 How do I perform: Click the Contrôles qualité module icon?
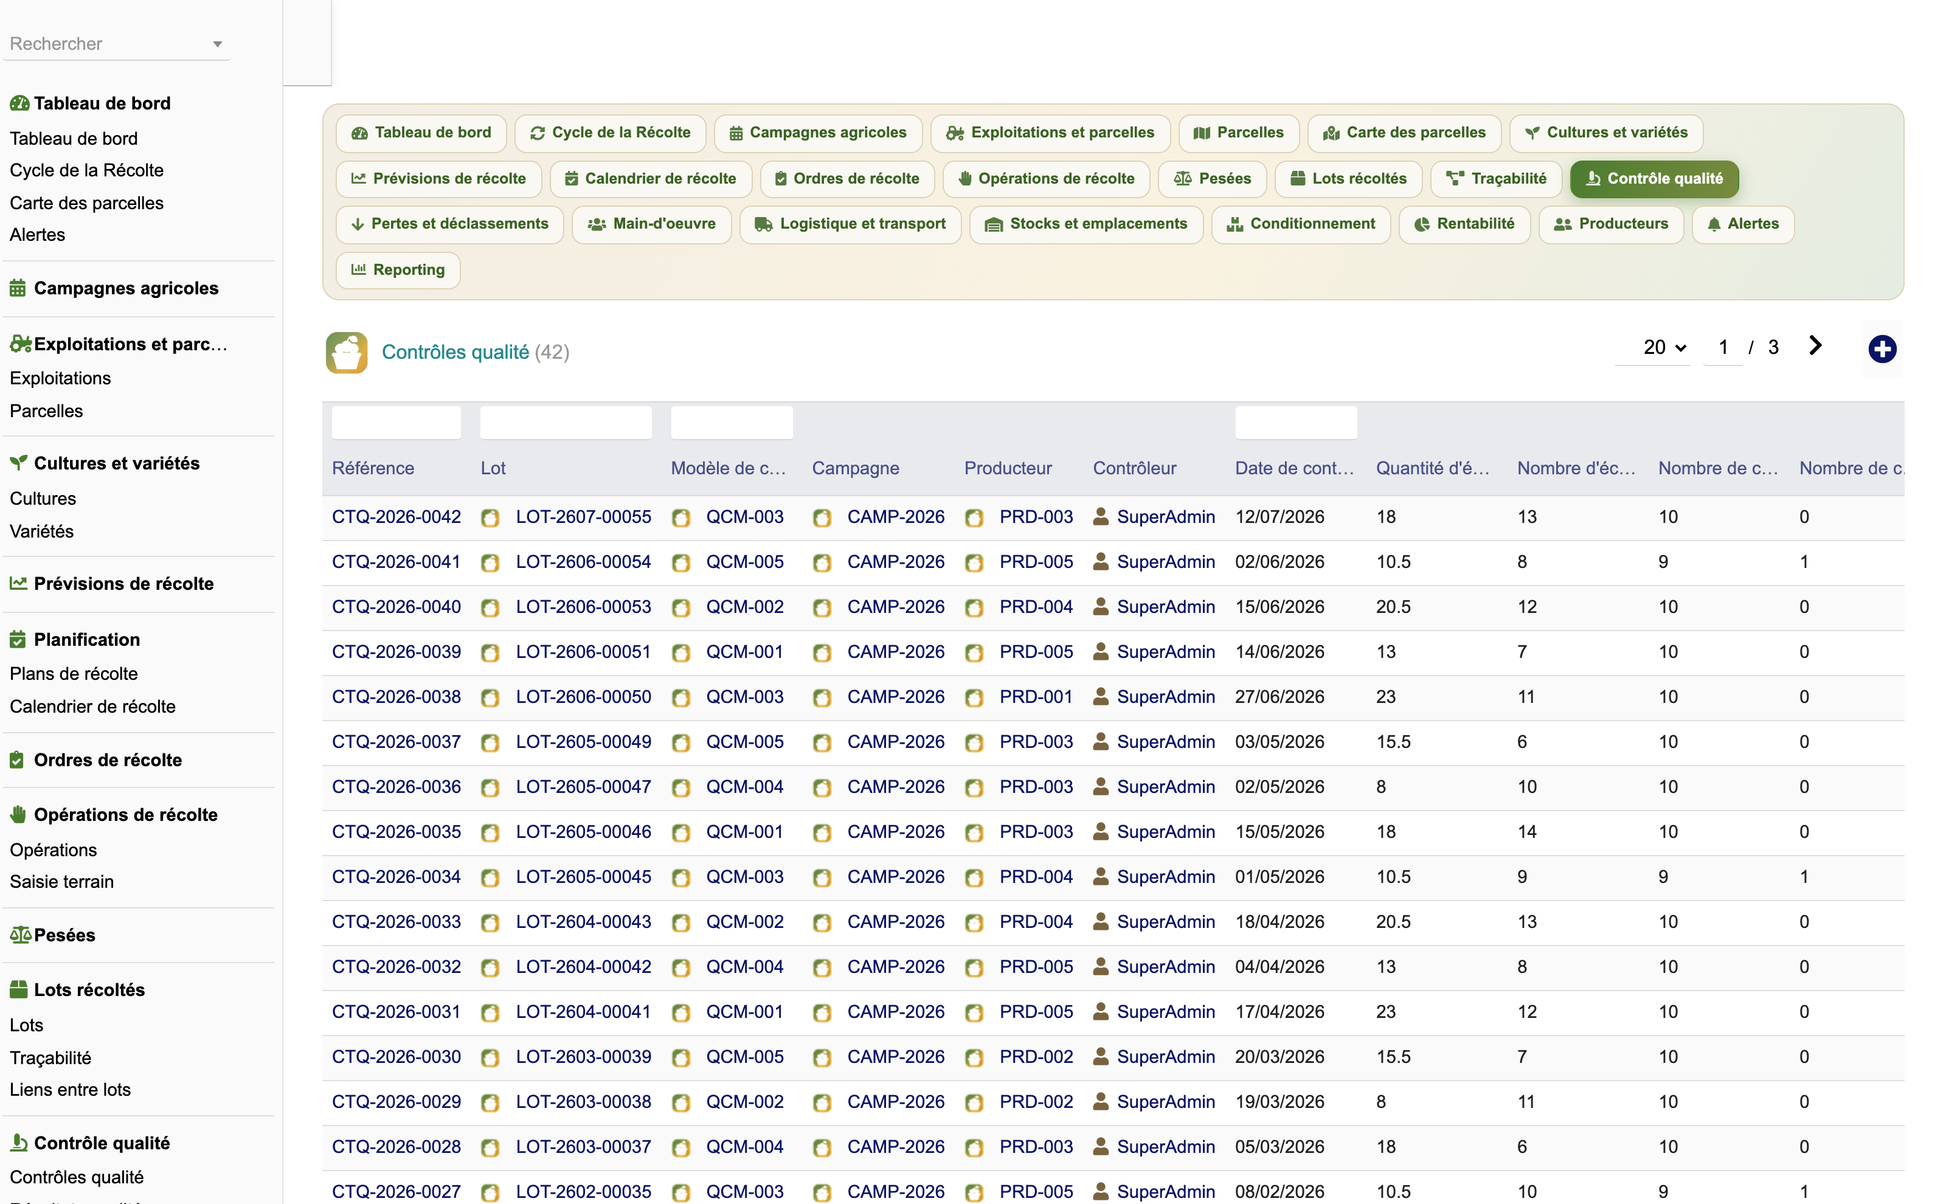(346, 352)
